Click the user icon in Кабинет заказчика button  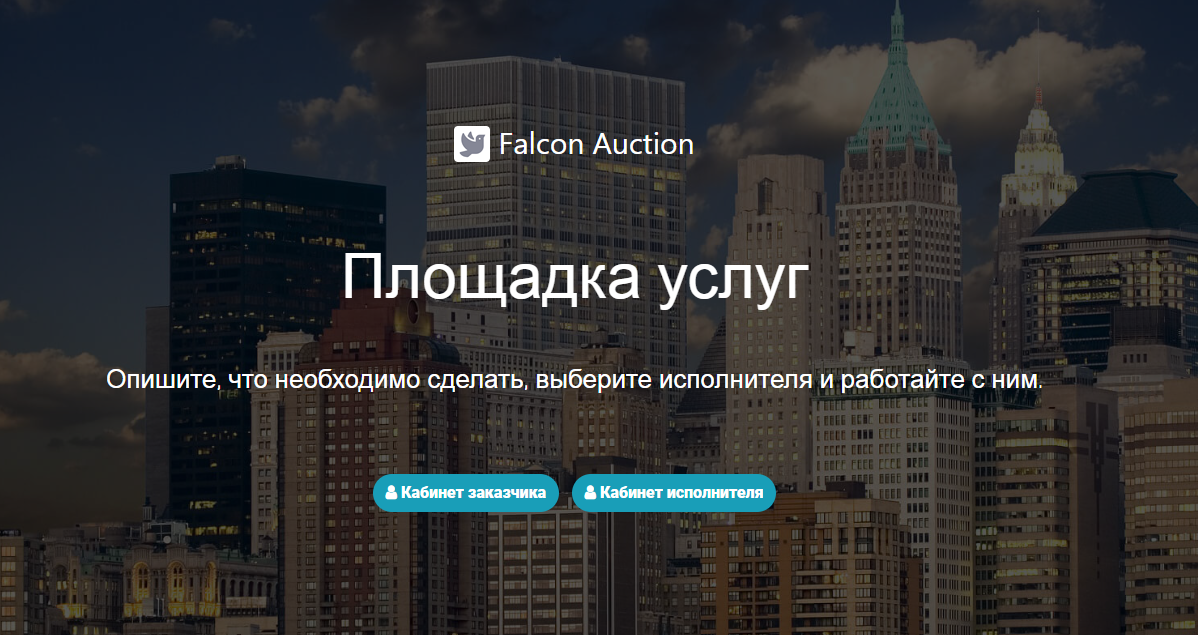[391, 493]
